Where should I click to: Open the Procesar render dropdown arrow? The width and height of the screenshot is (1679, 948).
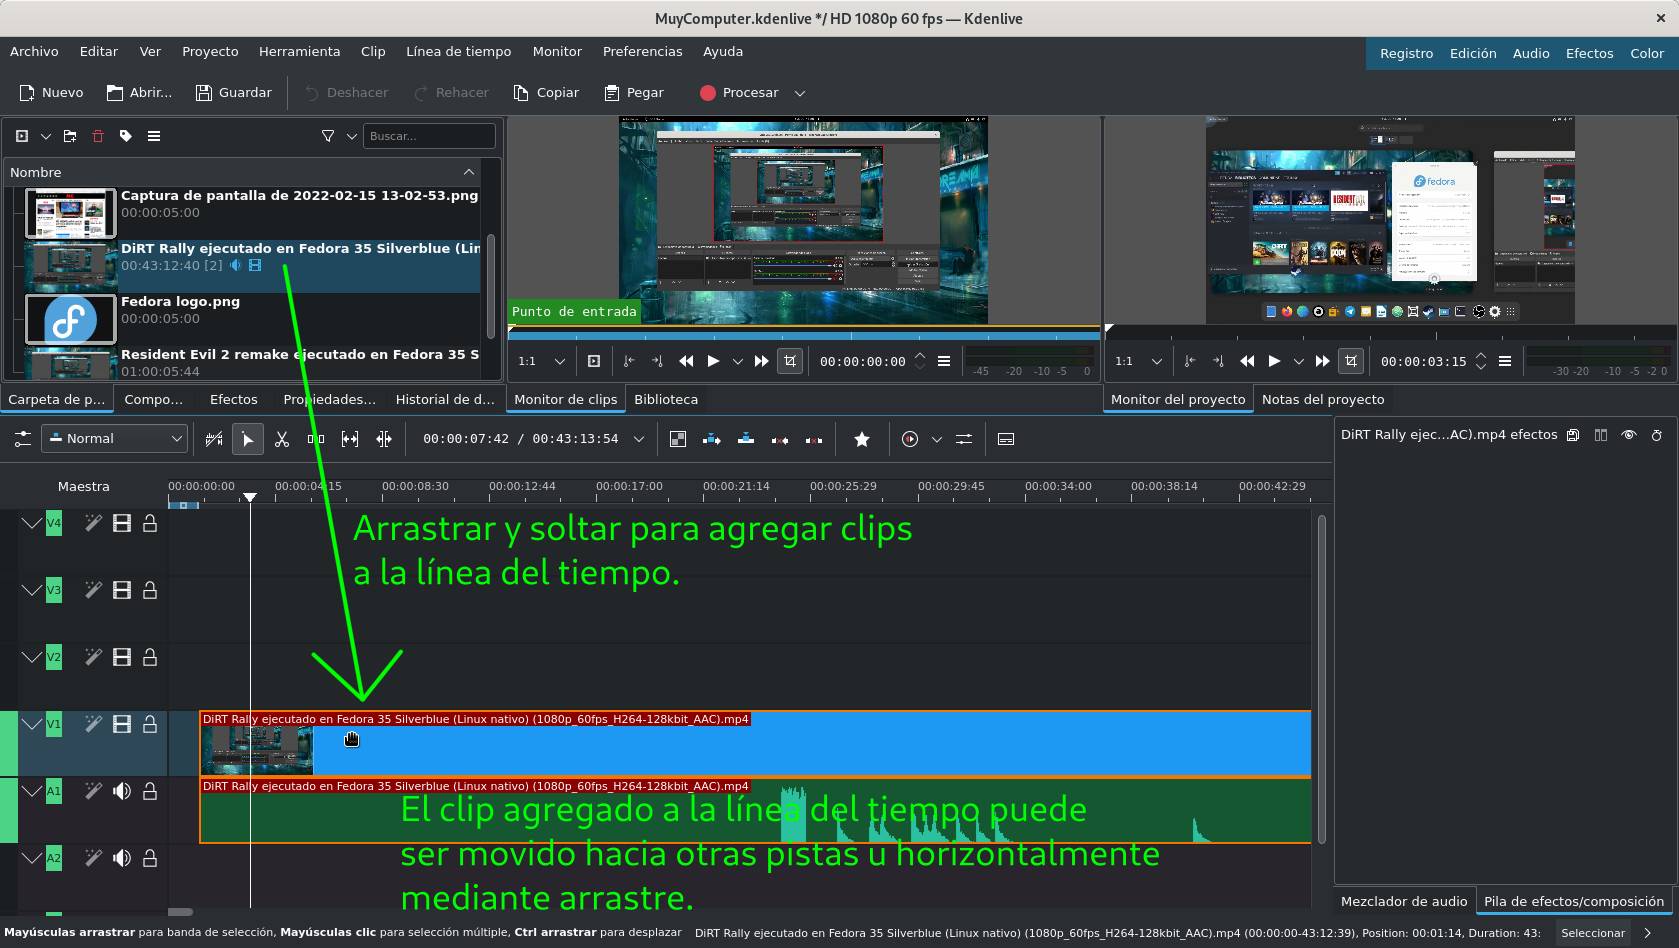pos(800,93)
